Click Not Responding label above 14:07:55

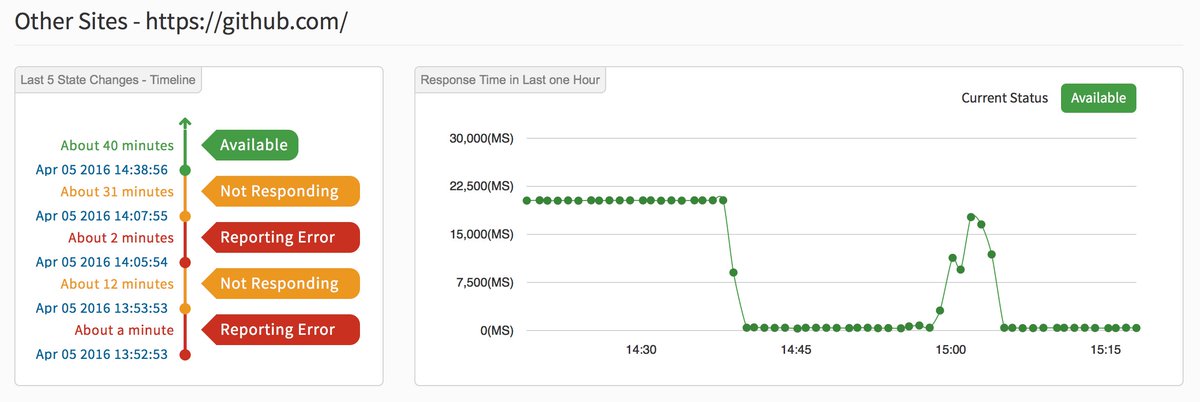coord(279,191)
